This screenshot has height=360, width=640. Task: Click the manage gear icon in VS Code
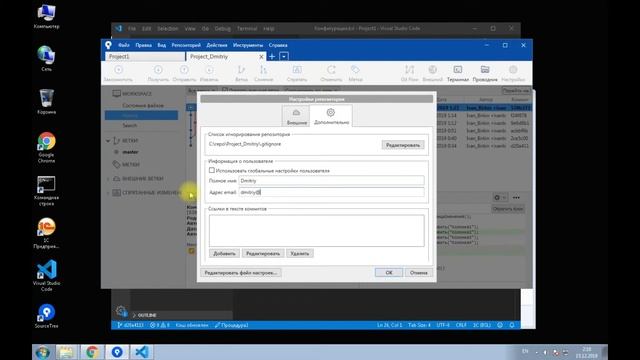click(x=121, y=311)
